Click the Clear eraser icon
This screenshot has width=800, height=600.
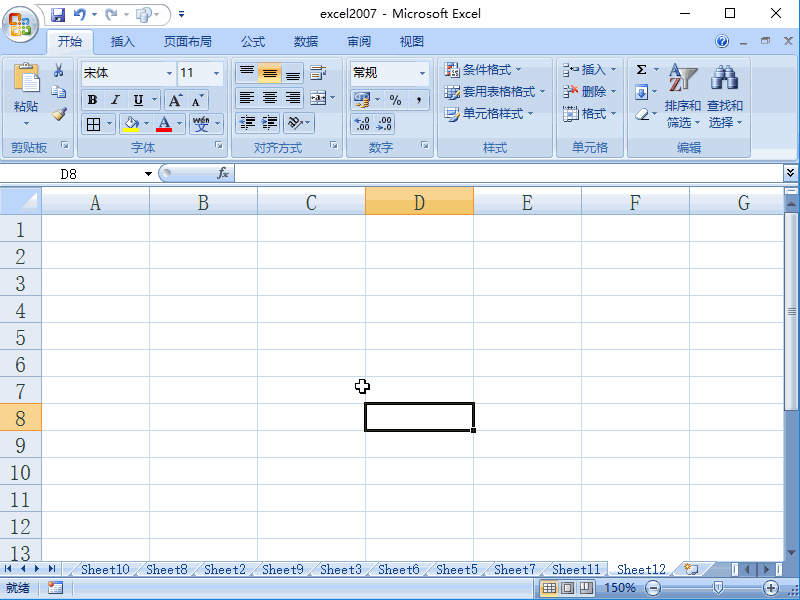coord(642,114)
